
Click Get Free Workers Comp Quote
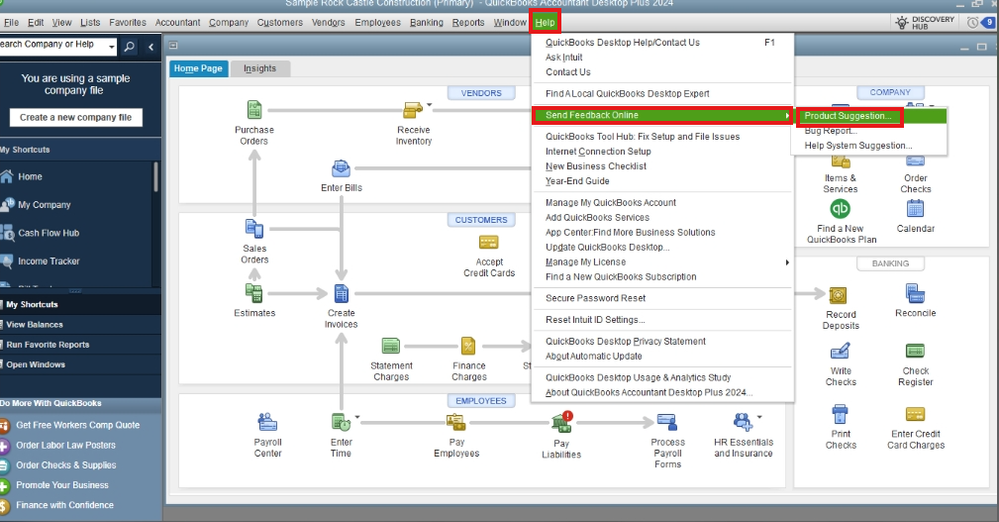[x=78, y=425]
